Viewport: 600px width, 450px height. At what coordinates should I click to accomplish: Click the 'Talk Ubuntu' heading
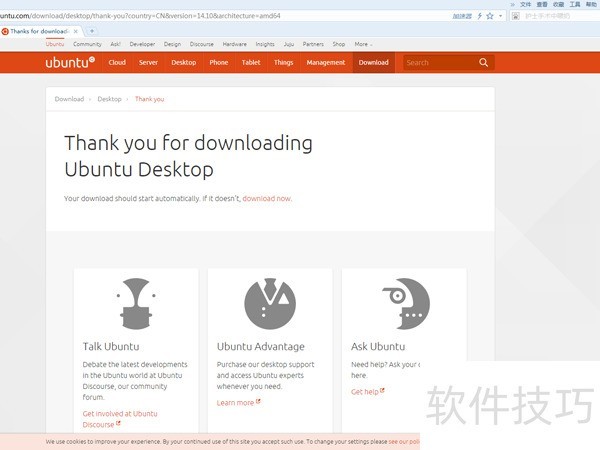pos(111,346)
